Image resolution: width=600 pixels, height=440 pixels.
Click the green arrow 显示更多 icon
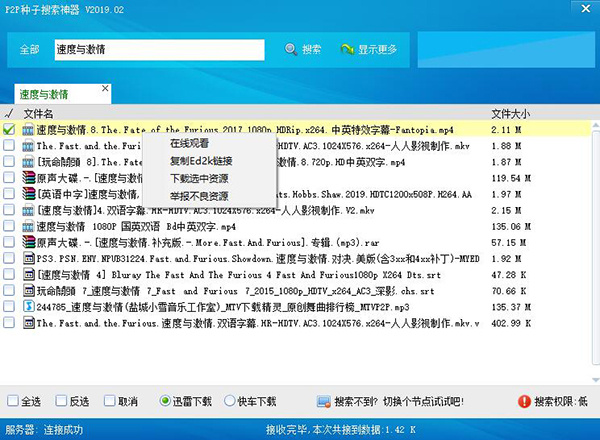click(x=347, y=49)
